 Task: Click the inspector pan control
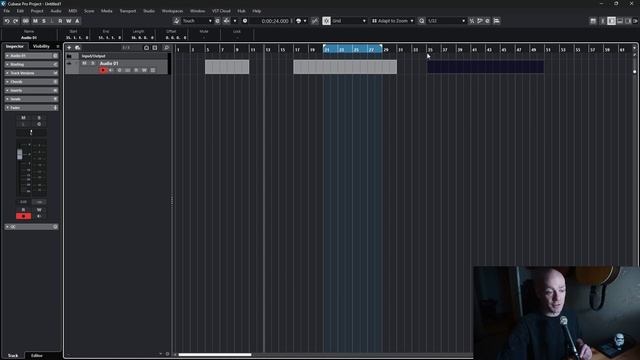click(x=31, y=133)
